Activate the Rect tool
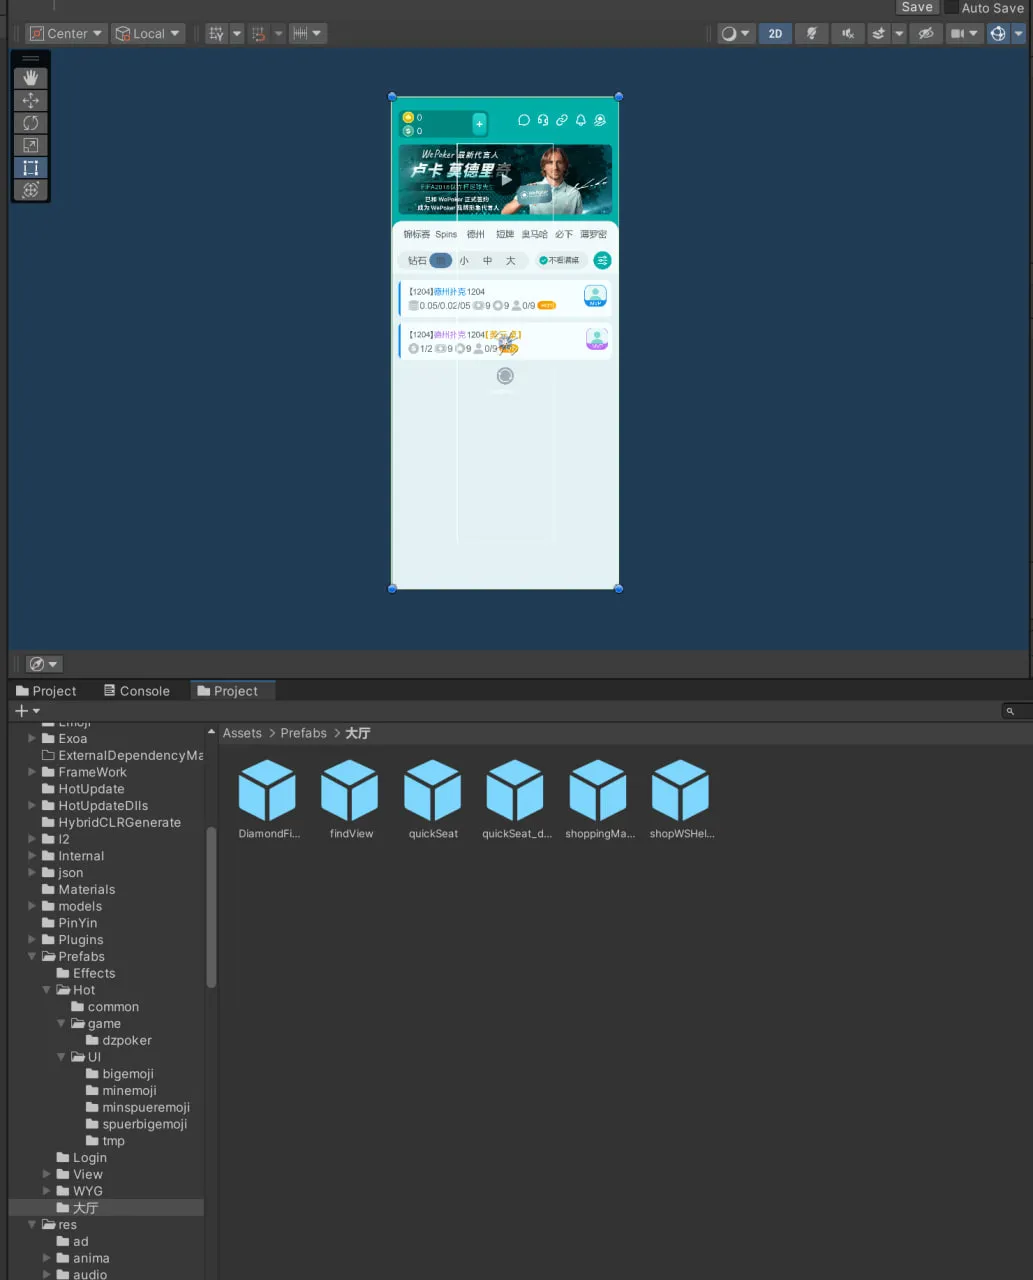This screenshot has height=1280, width=1033. tap(31, 168)
